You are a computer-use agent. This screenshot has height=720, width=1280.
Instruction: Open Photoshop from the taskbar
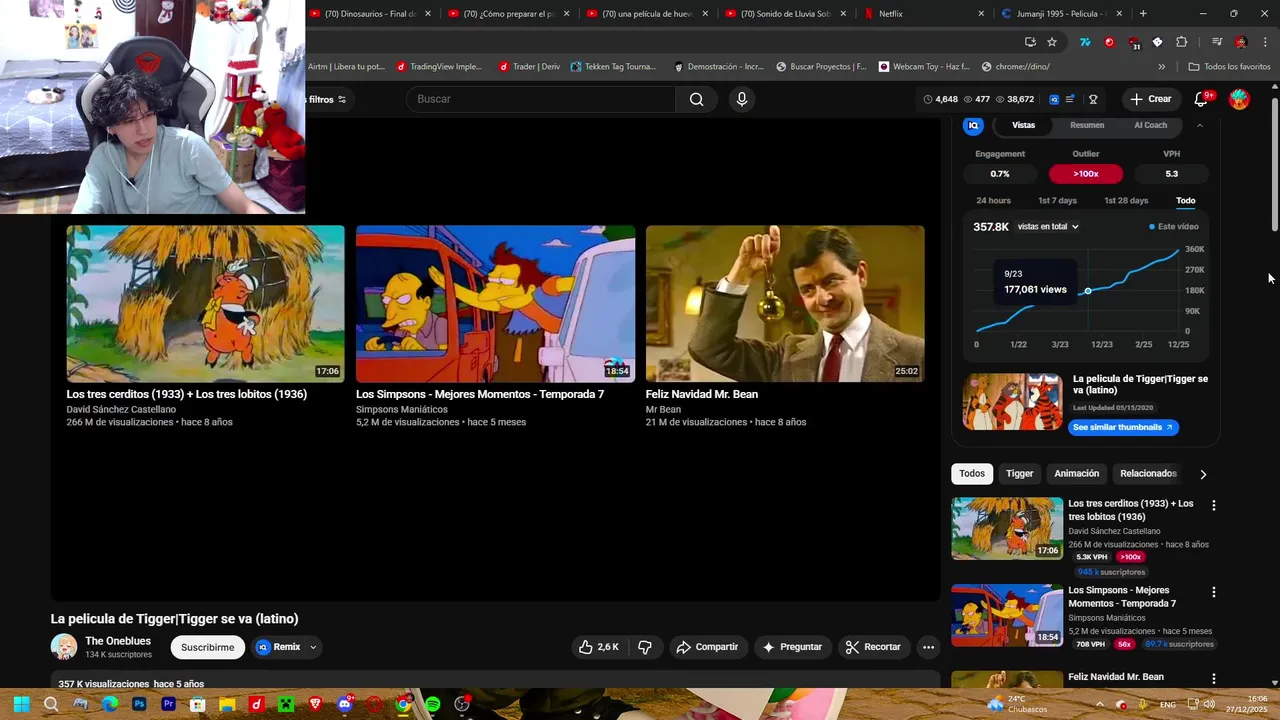pos(139,704)
